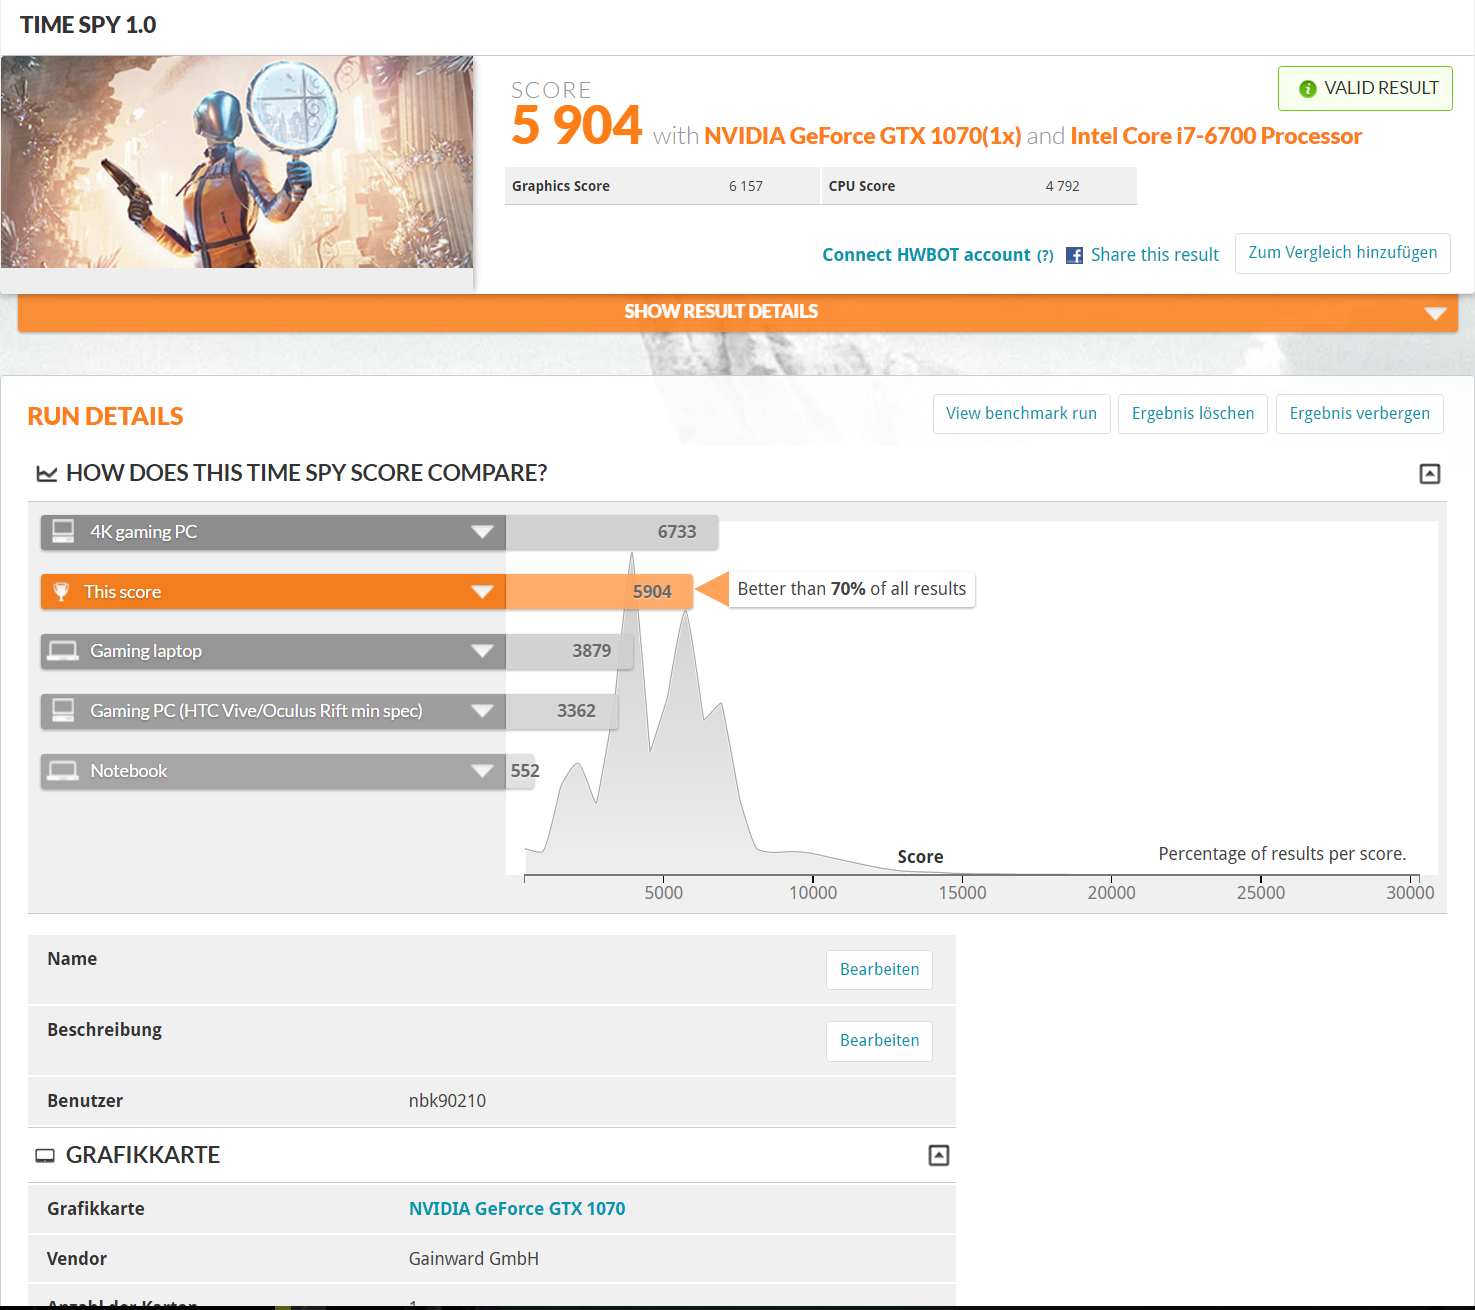The width and height of the screenshot is (1475, 1310).
Task: Click the main score 5 904
Action: point(577,126)
